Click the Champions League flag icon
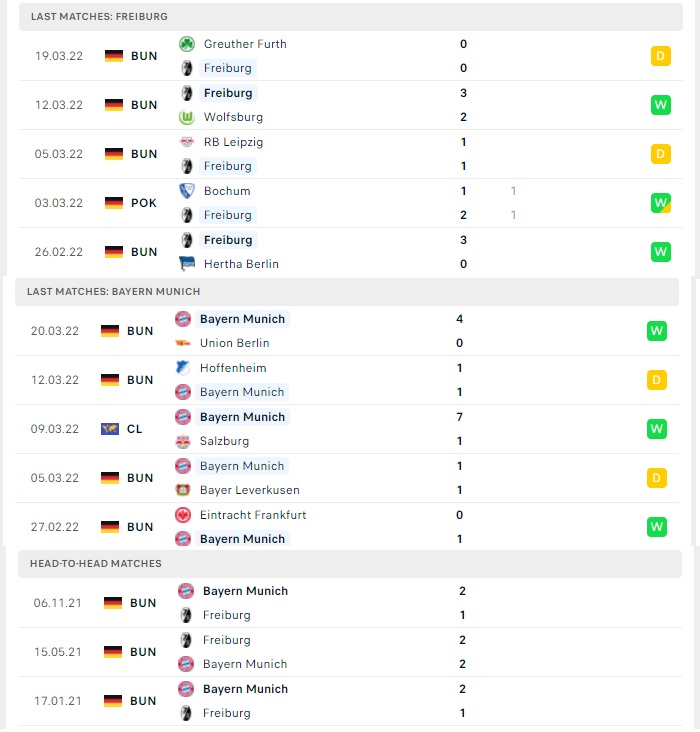 tap(110, 429)
